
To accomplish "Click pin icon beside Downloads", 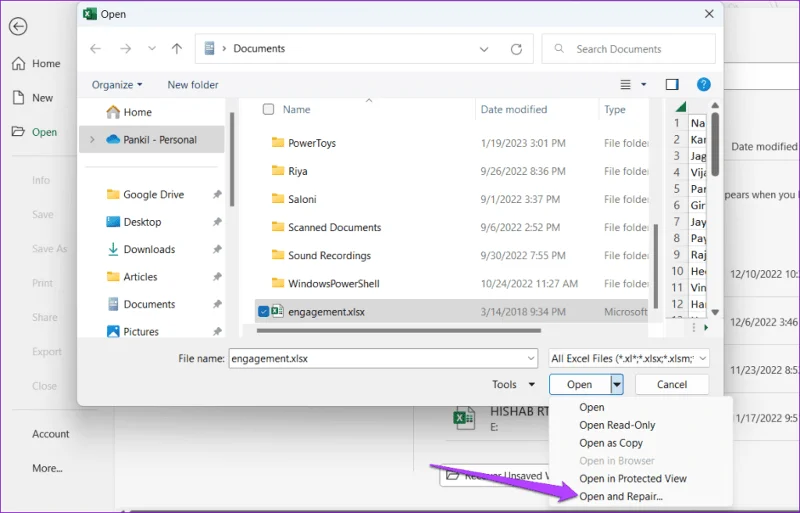I will (x=217, y=250).
